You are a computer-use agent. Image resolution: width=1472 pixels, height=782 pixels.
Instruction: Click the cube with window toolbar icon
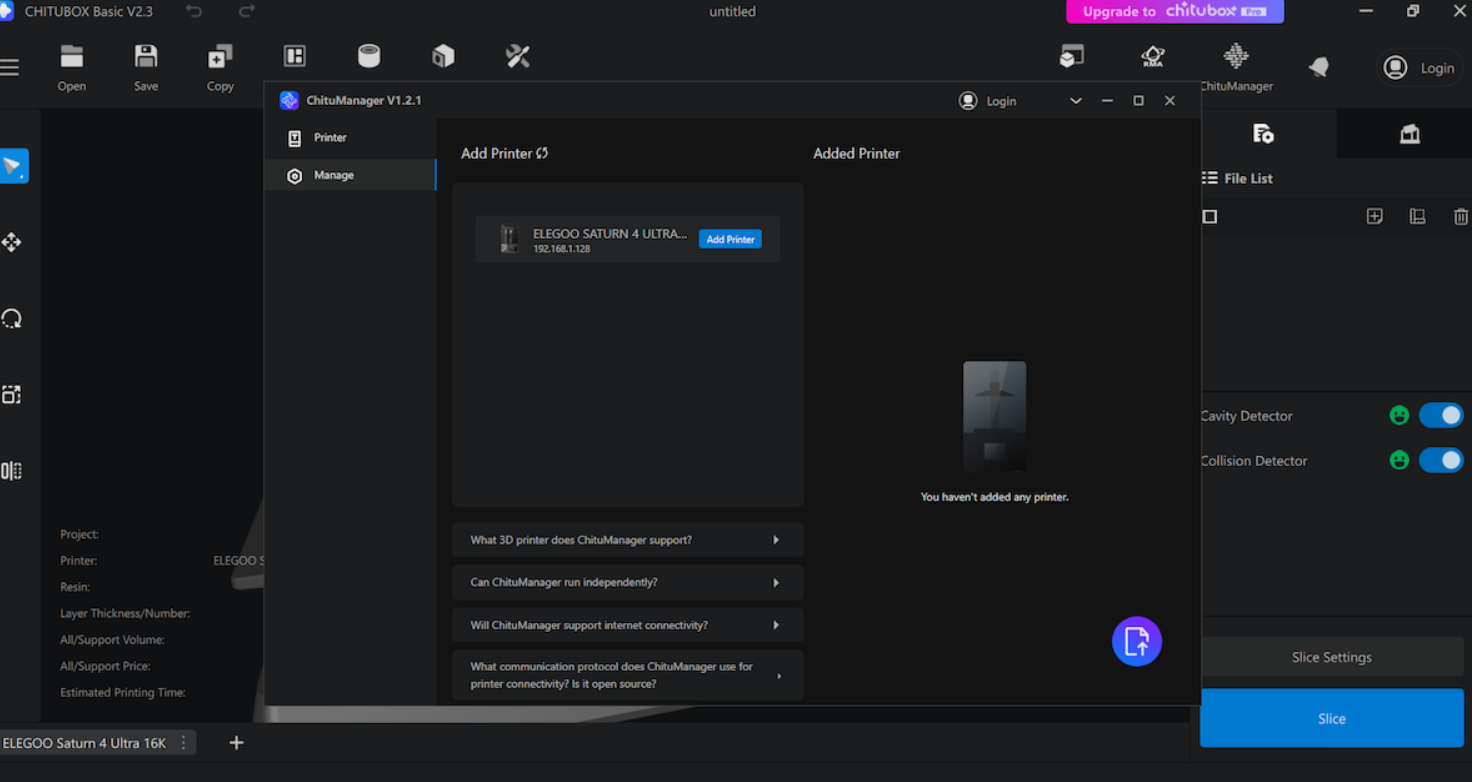(x=1072, y=56)
